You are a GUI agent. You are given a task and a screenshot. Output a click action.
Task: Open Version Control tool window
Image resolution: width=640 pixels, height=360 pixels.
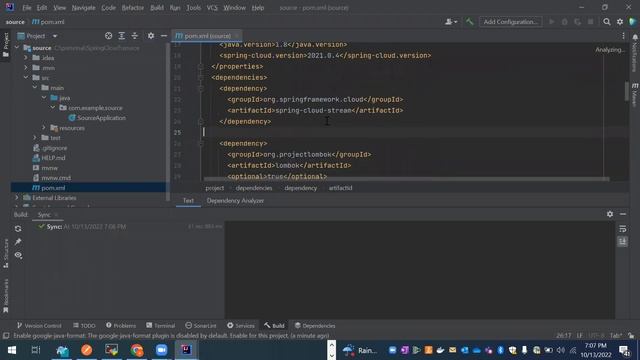click(x=39, y=326)
